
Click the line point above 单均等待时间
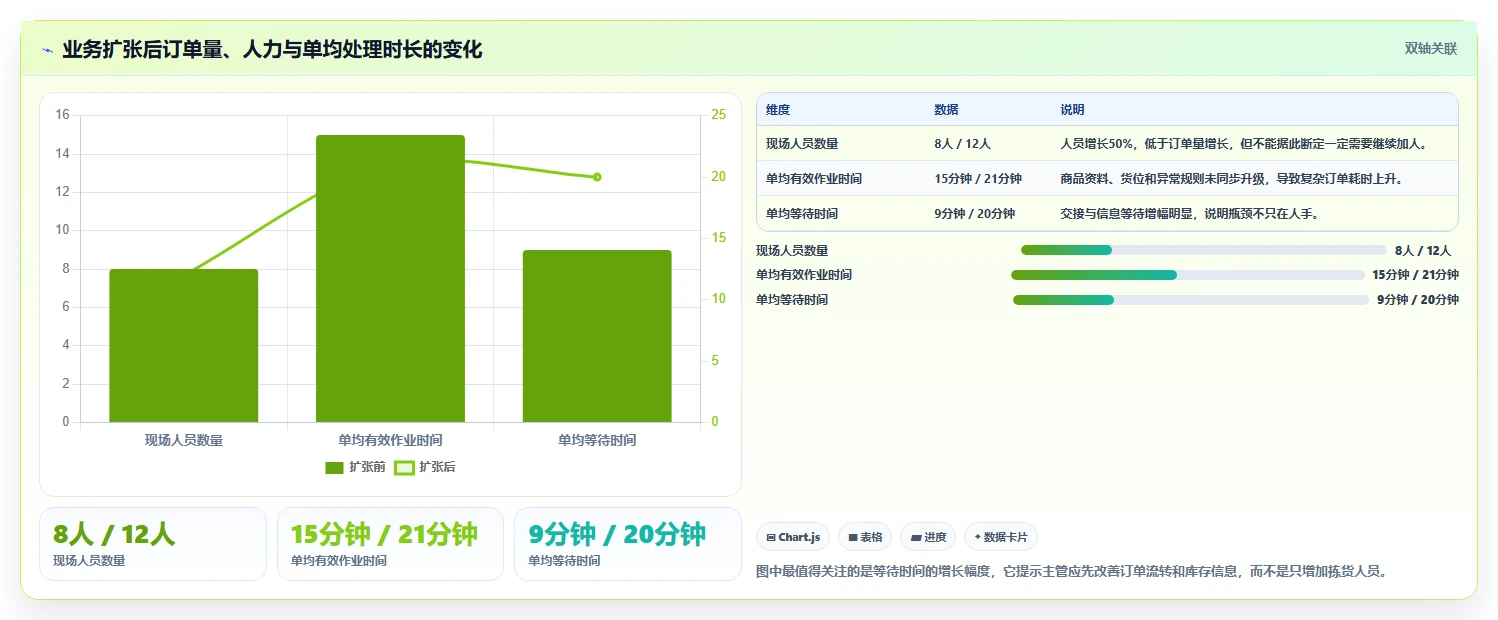pyautogui.click(x=597, y=177)
